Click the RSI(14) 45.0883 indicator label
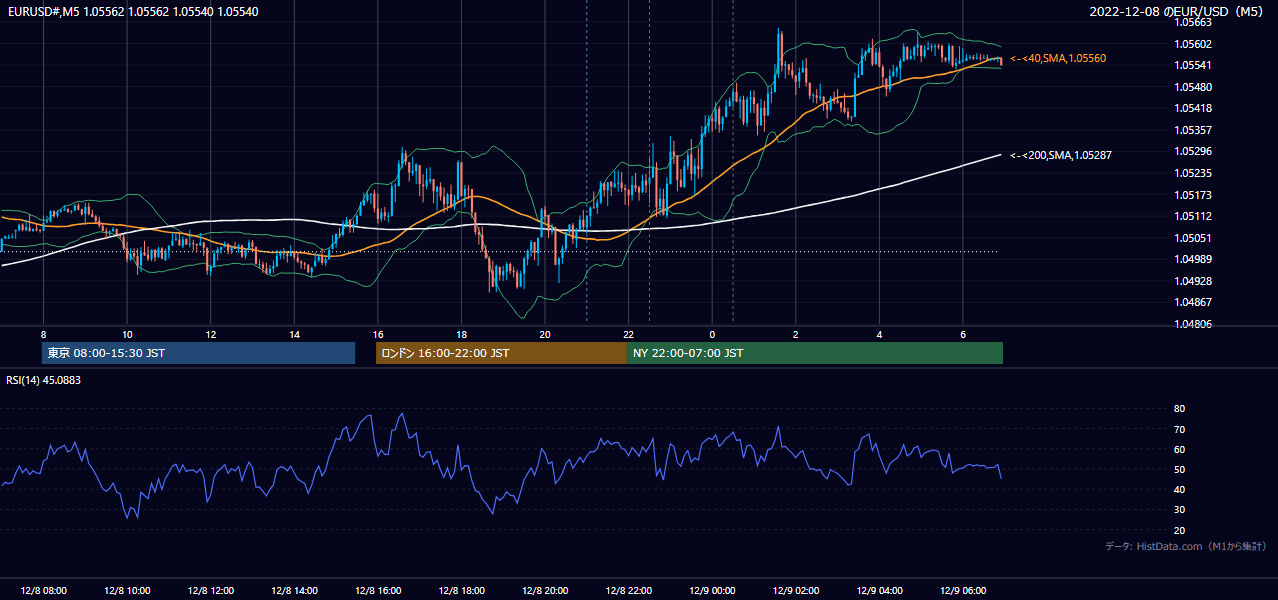 coord(44,380)
